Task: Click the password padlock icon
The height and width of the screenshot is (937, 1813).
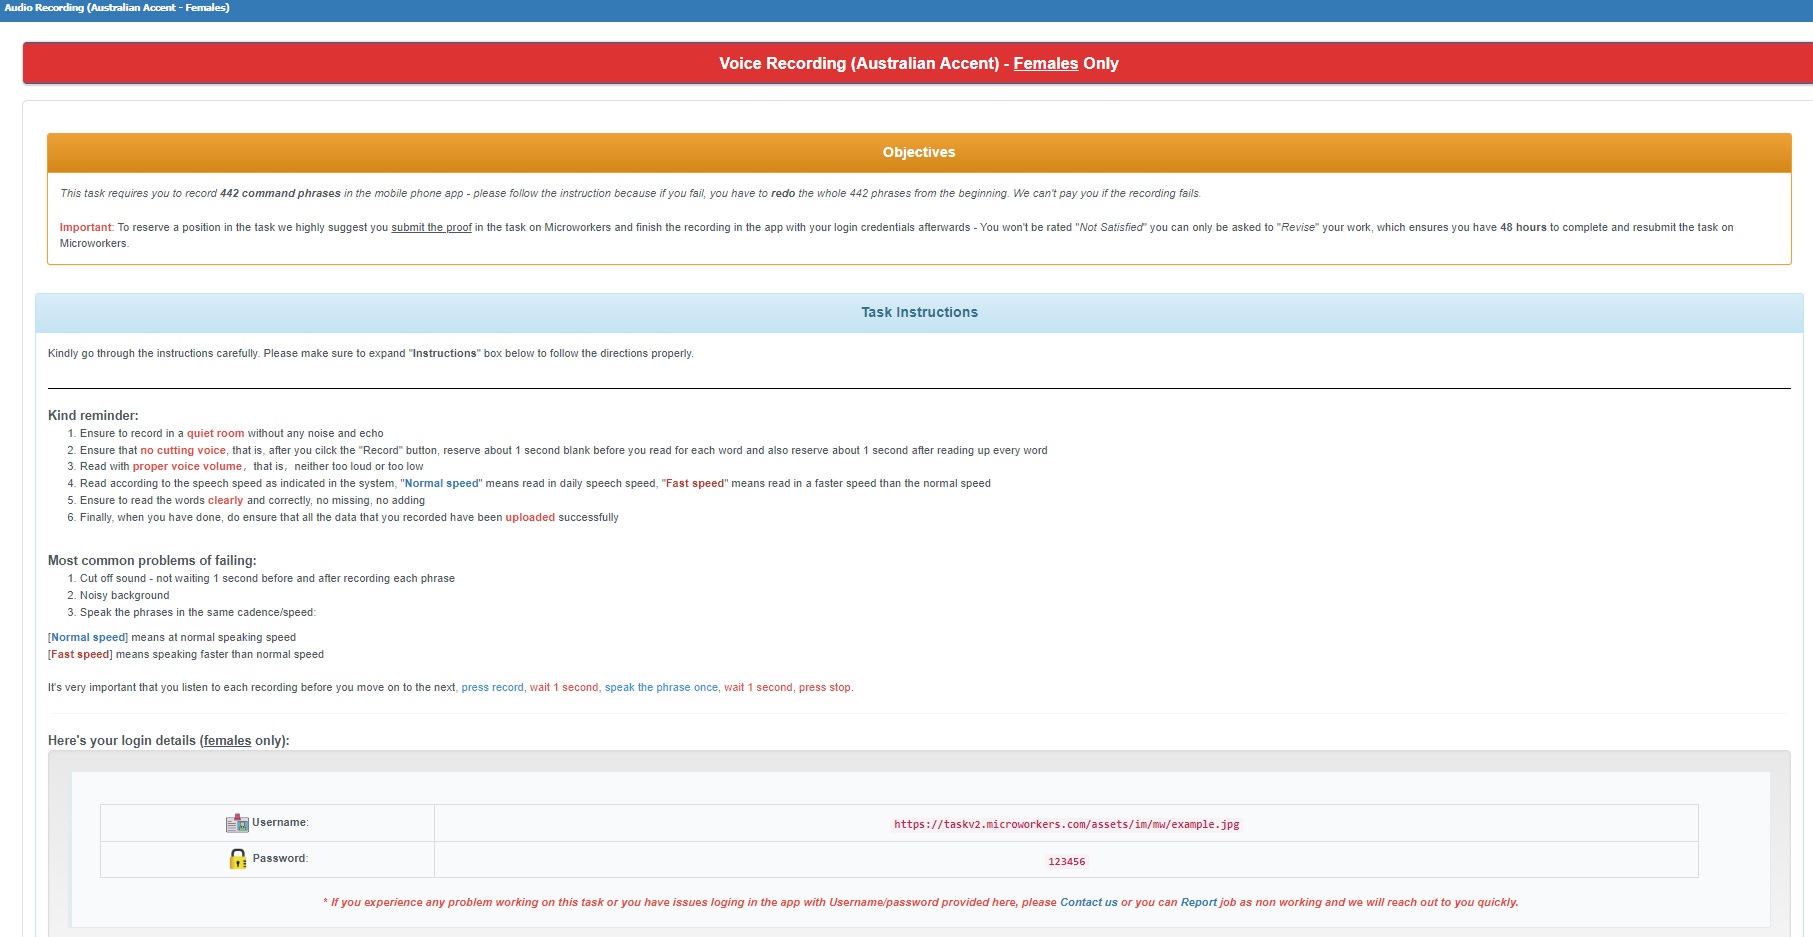Action: pos(238,859)
